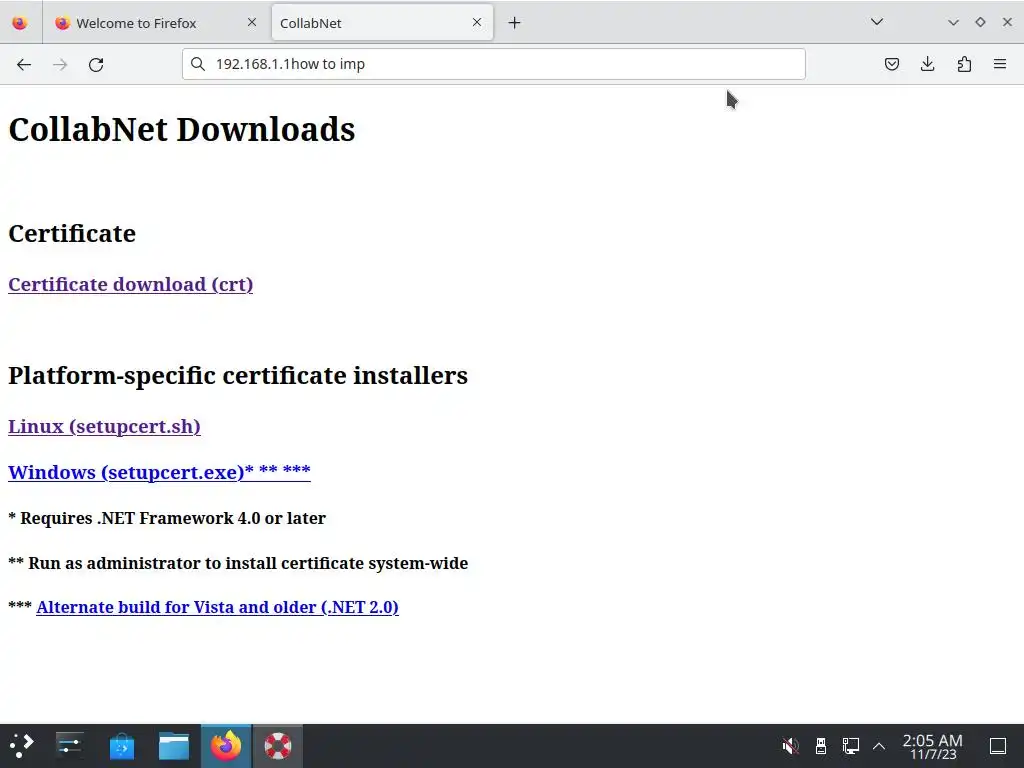Open the Save to Pocket button
The image size is (1024, 768).
[x=891, y=64]
